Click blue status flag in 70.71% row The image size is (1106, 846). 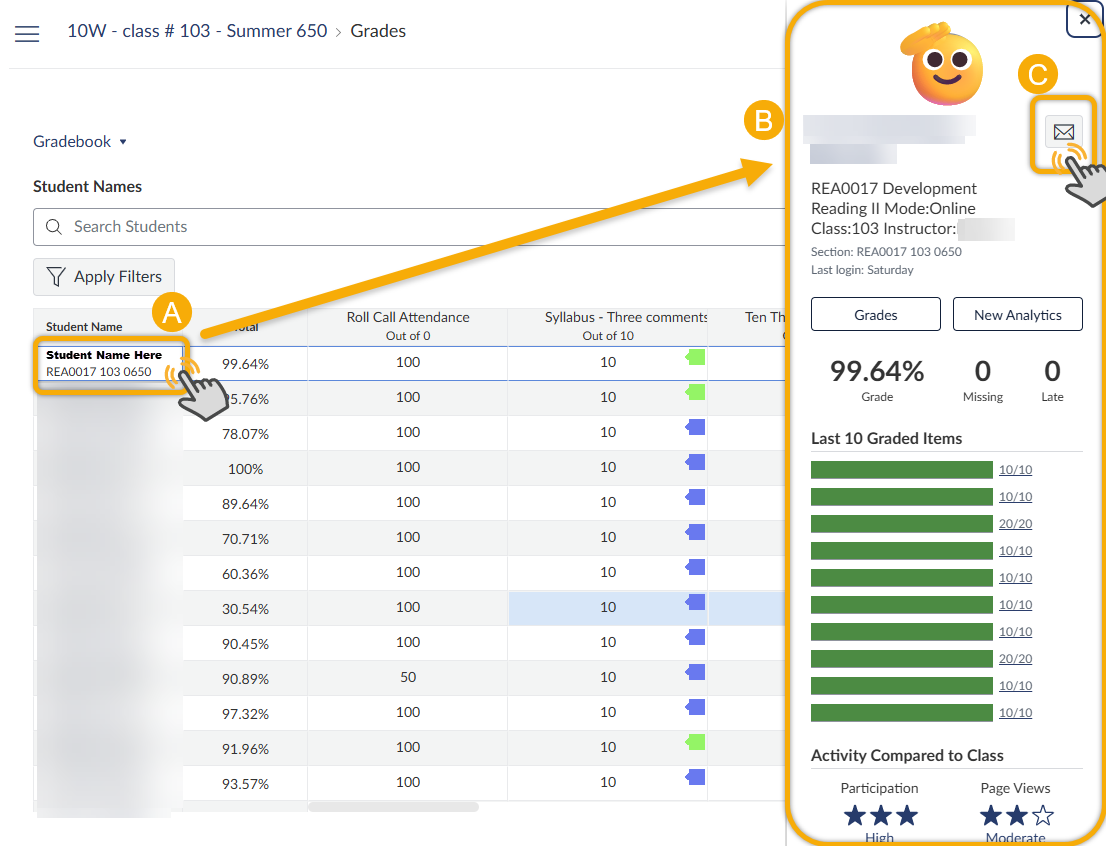tap(695, 532)
